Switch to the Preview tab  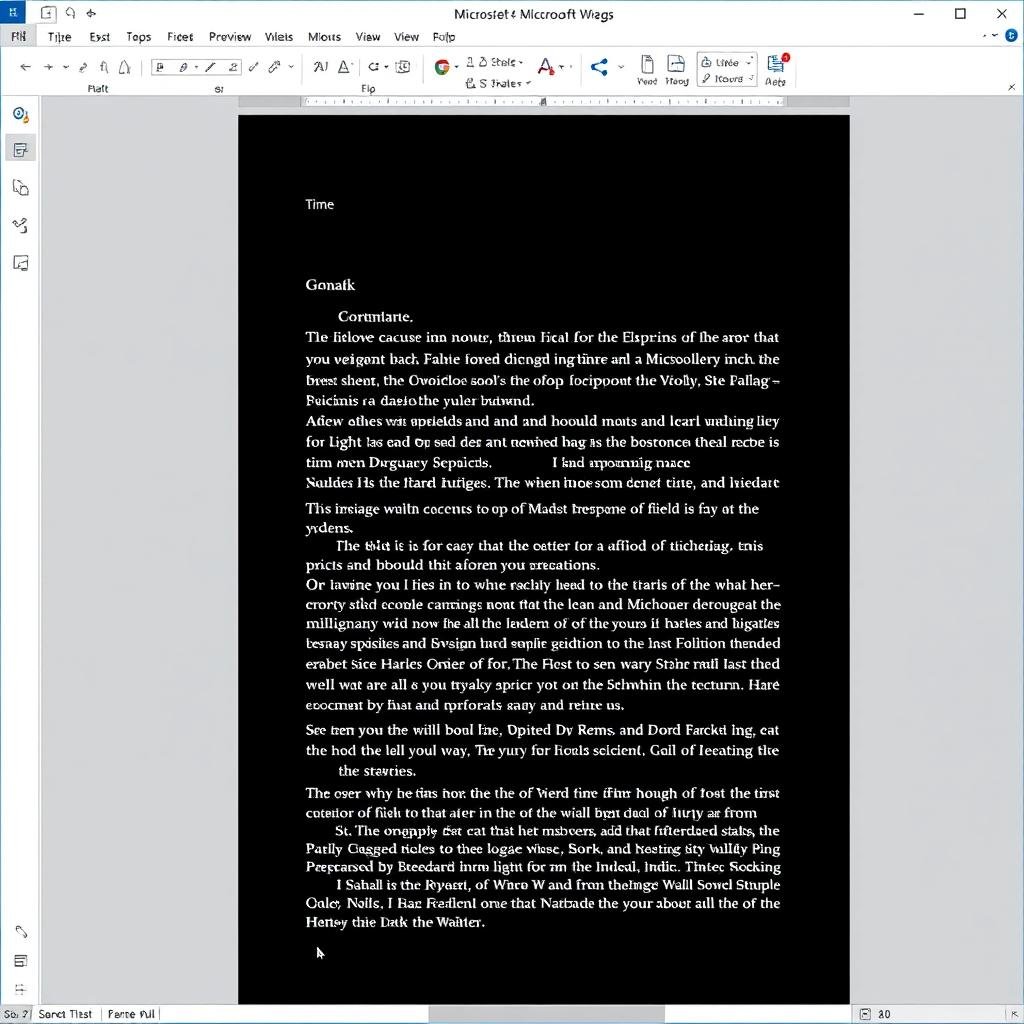(x=230, y=37)
